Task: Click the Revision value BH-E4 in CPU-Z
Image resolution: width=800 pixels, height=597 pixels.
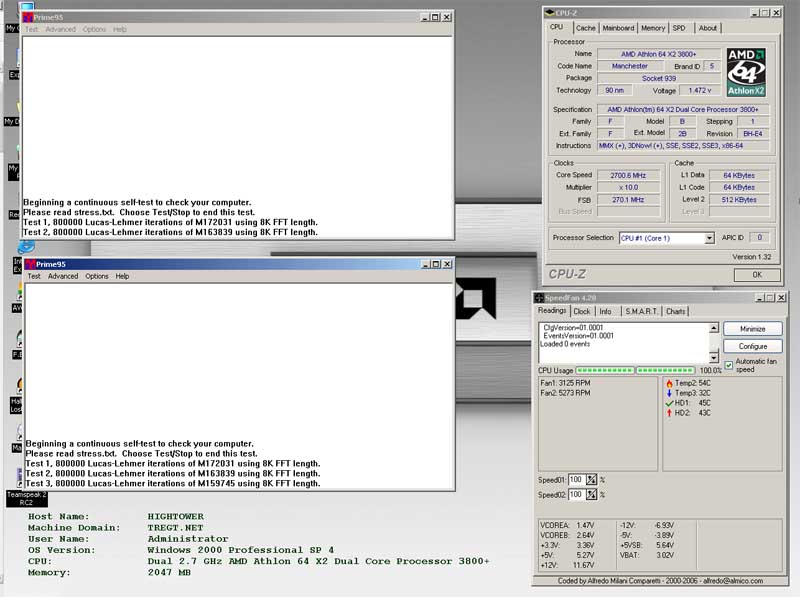Action: (753, 133)
